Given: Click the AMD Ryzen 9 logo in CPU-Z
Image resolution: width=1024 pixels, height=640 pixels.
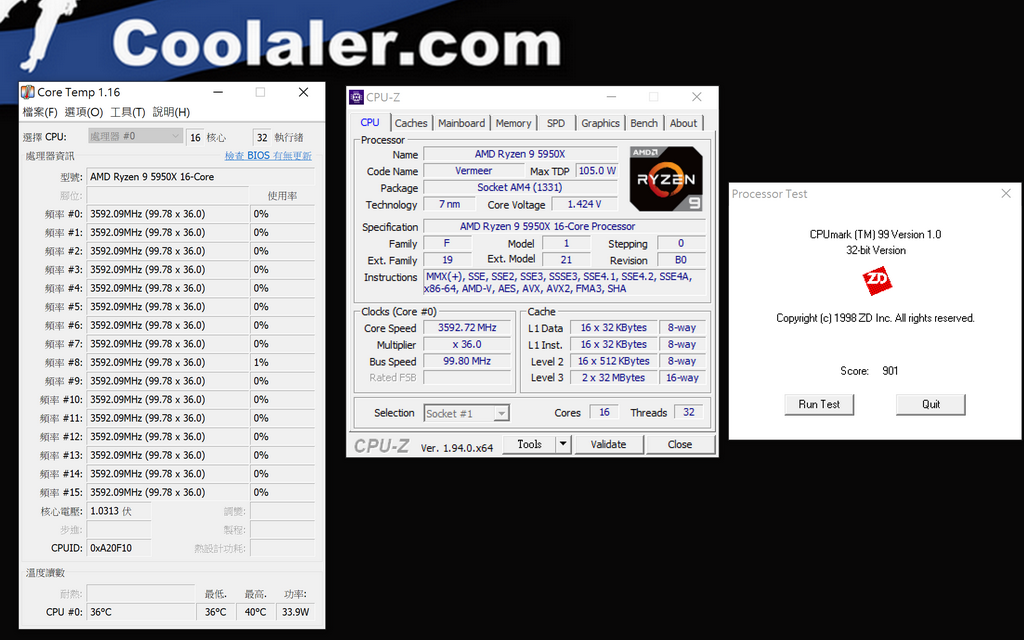Looking at the screenshot, I should click(x=666, y=178).
